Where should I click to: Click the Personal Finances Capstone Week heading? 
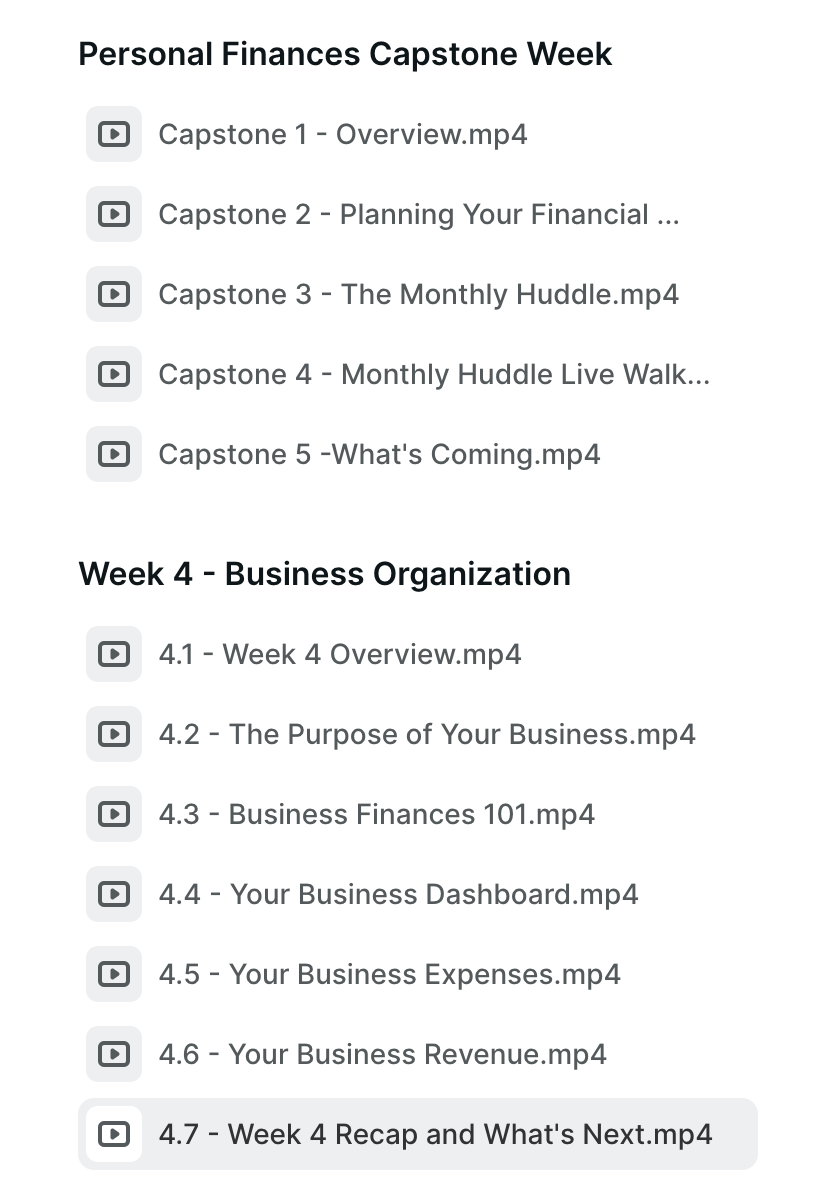tap(345, 54)
